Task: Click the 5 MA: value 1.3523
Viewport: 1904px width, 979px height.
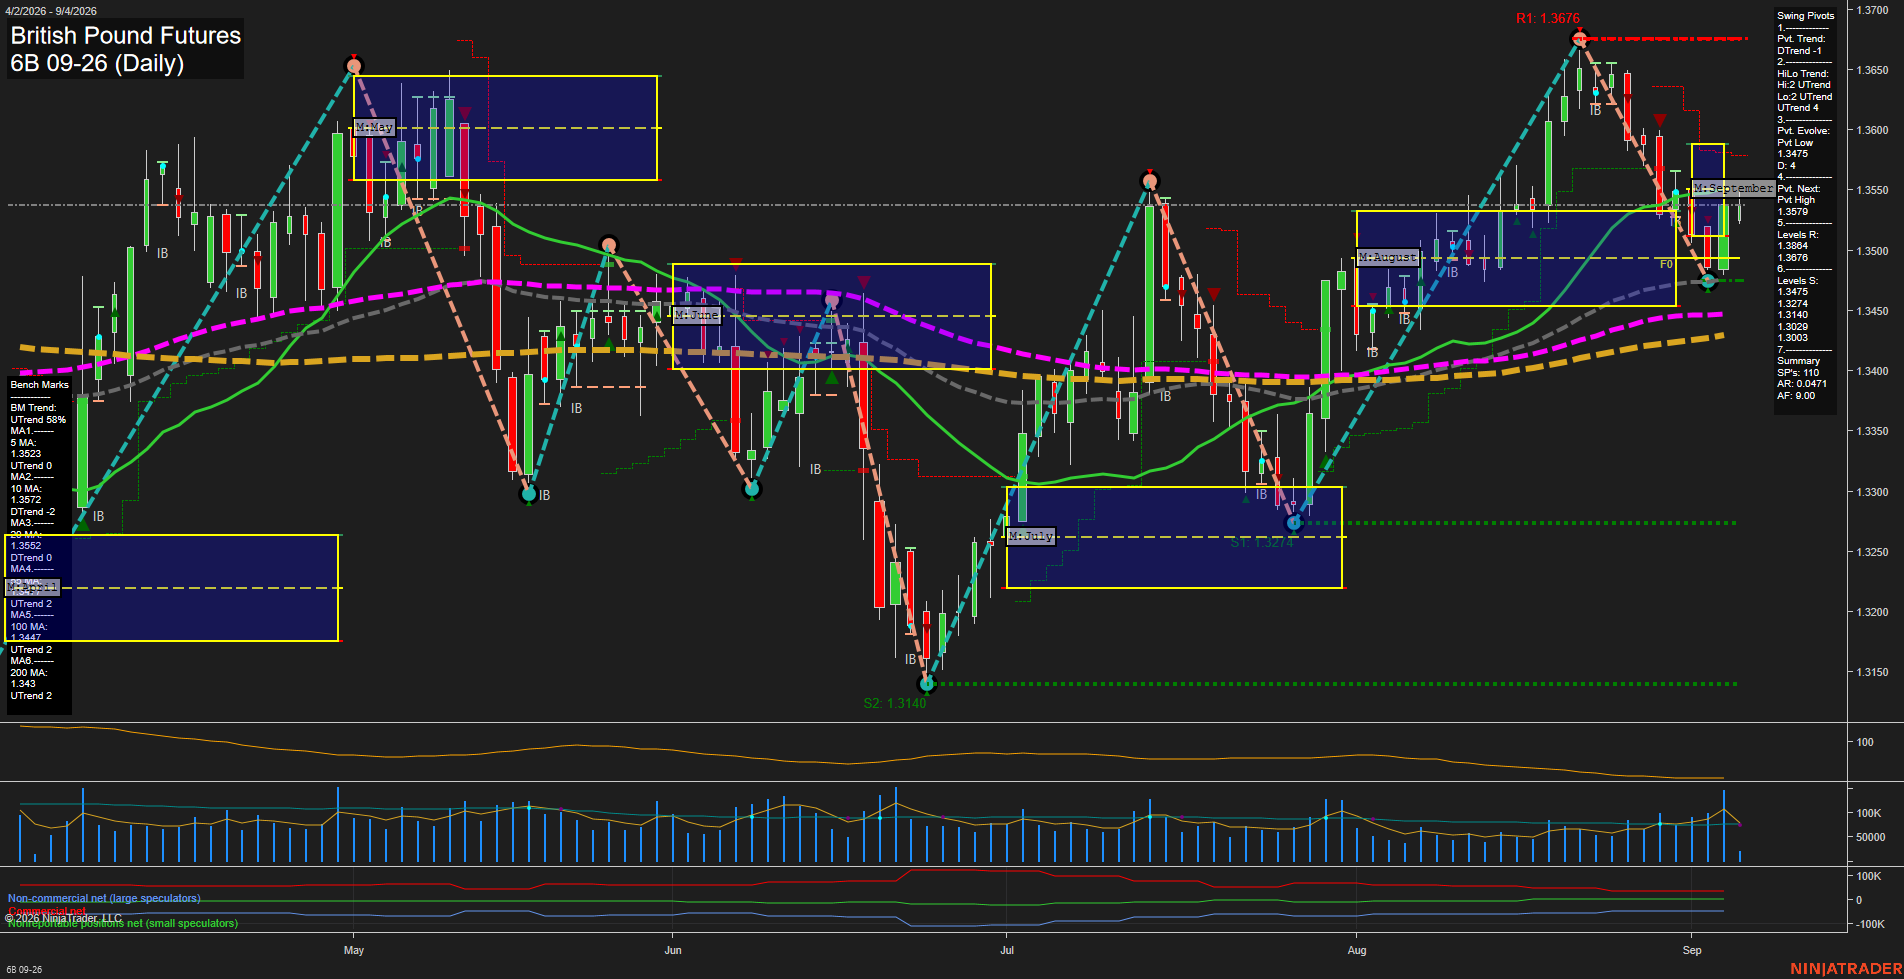Action: [x=26, y=454]
